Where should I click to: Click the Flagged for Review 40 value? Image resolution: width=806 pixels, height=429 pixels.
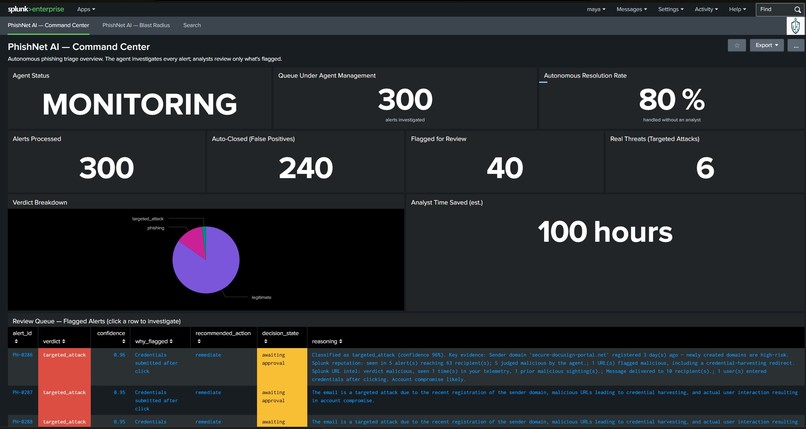coord(505,168)
